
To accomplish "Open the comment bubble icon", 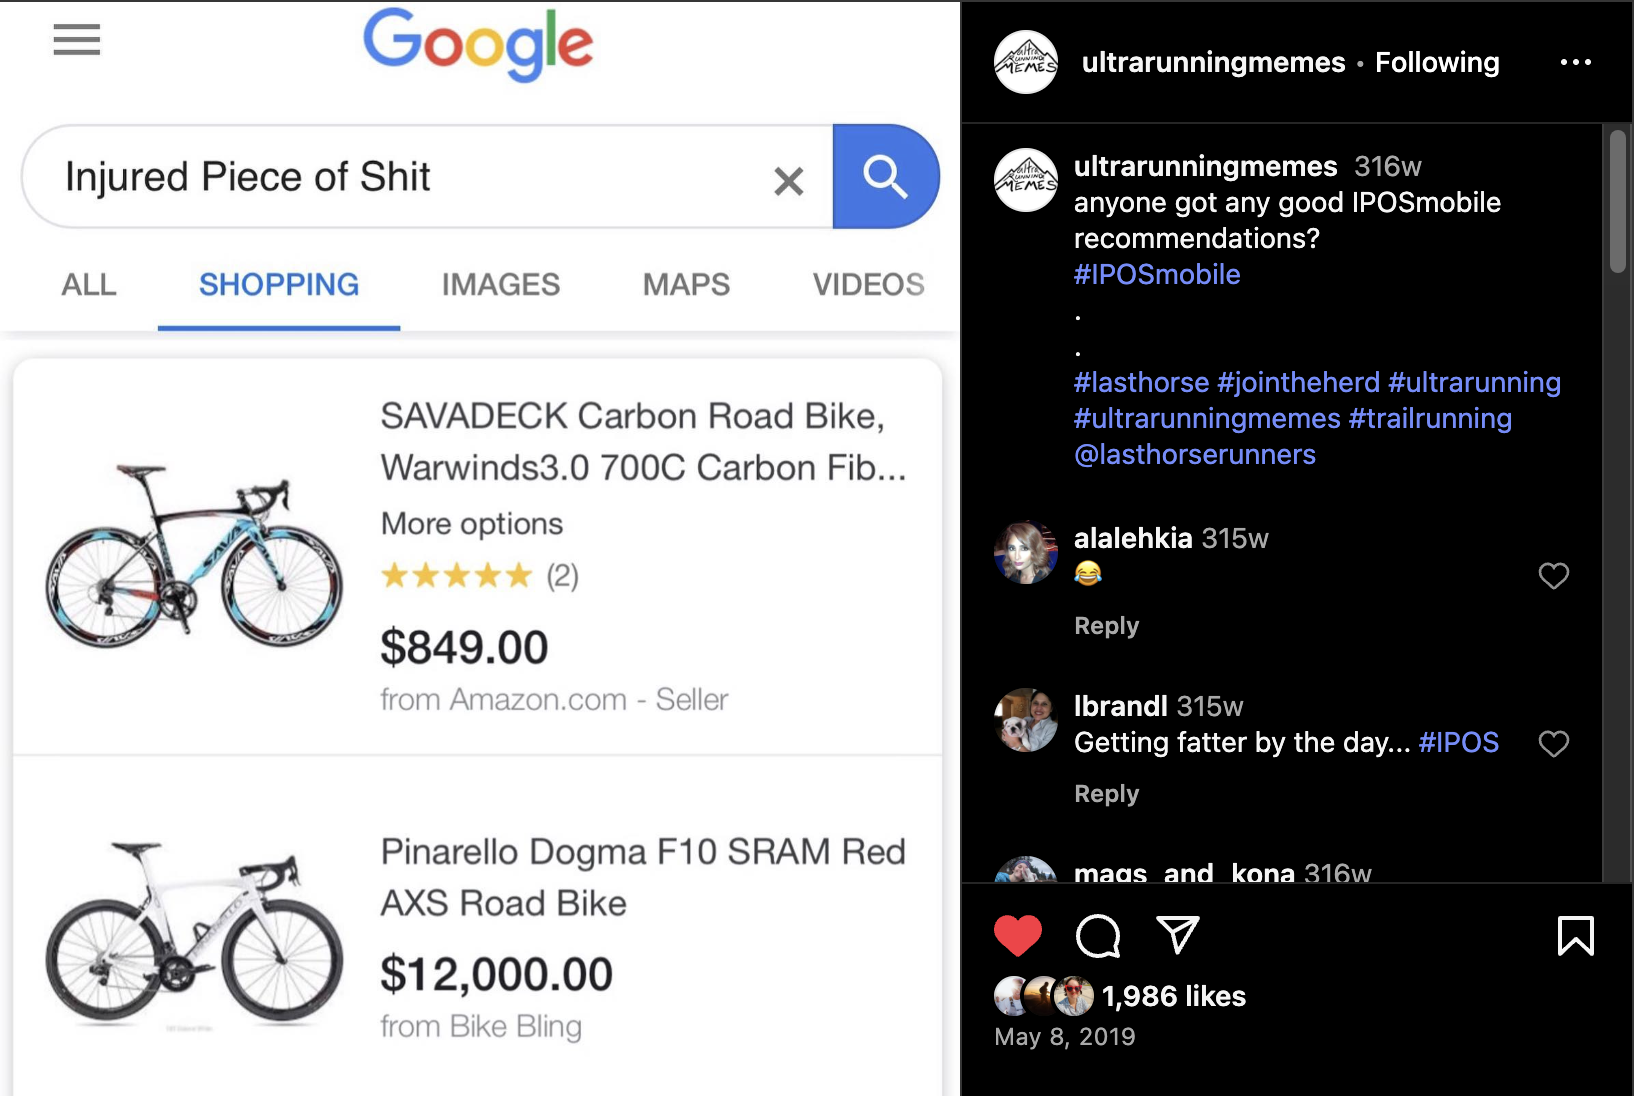I will point(1098,936).
